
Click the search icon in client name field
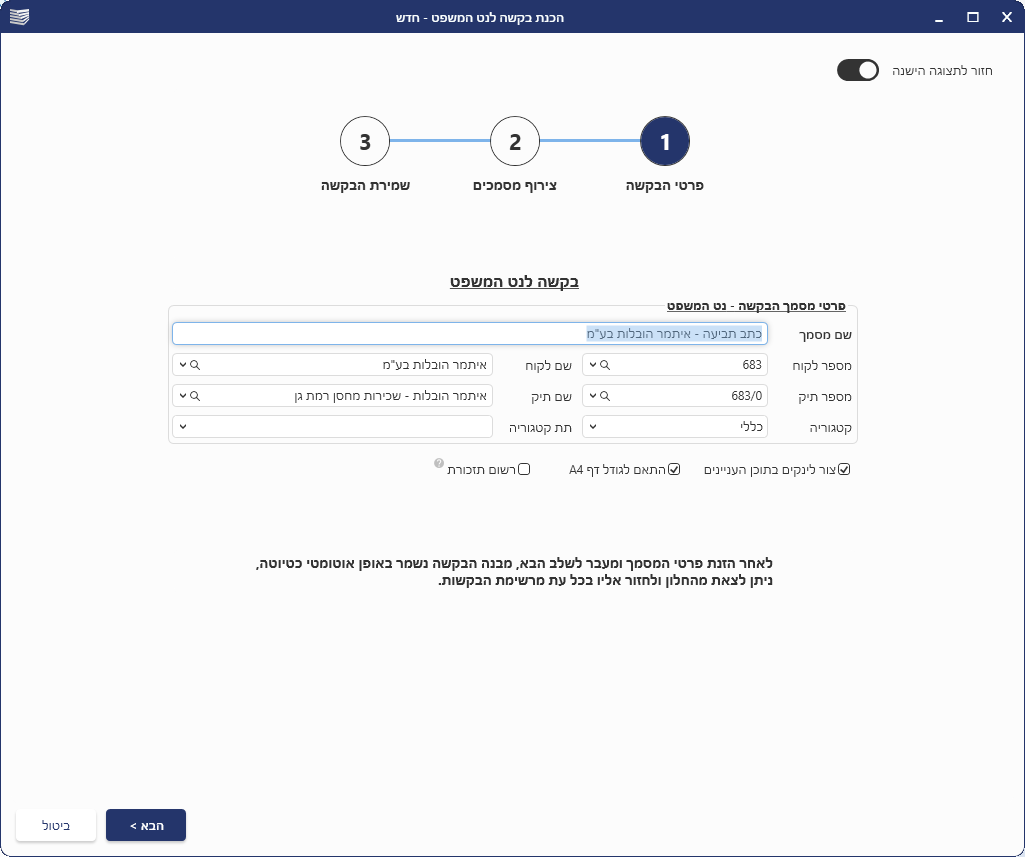195,365
